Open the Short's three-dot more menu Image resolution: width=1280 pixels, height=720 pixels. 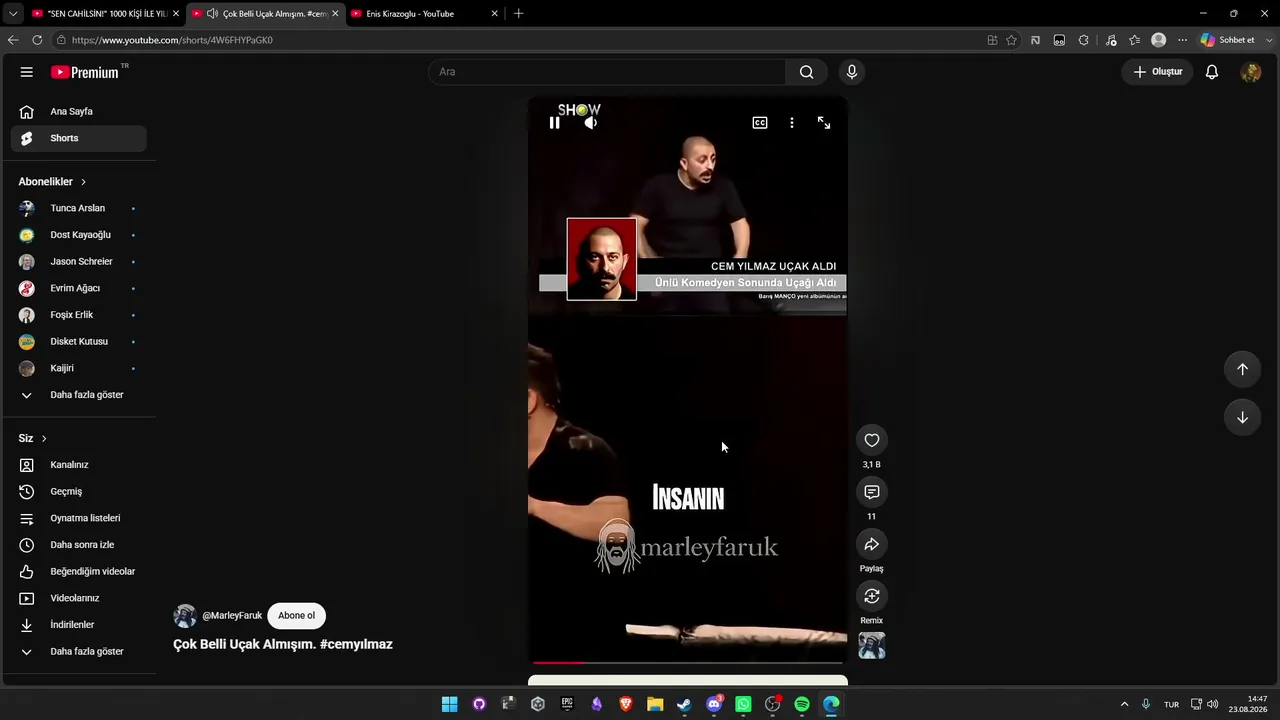792,123
